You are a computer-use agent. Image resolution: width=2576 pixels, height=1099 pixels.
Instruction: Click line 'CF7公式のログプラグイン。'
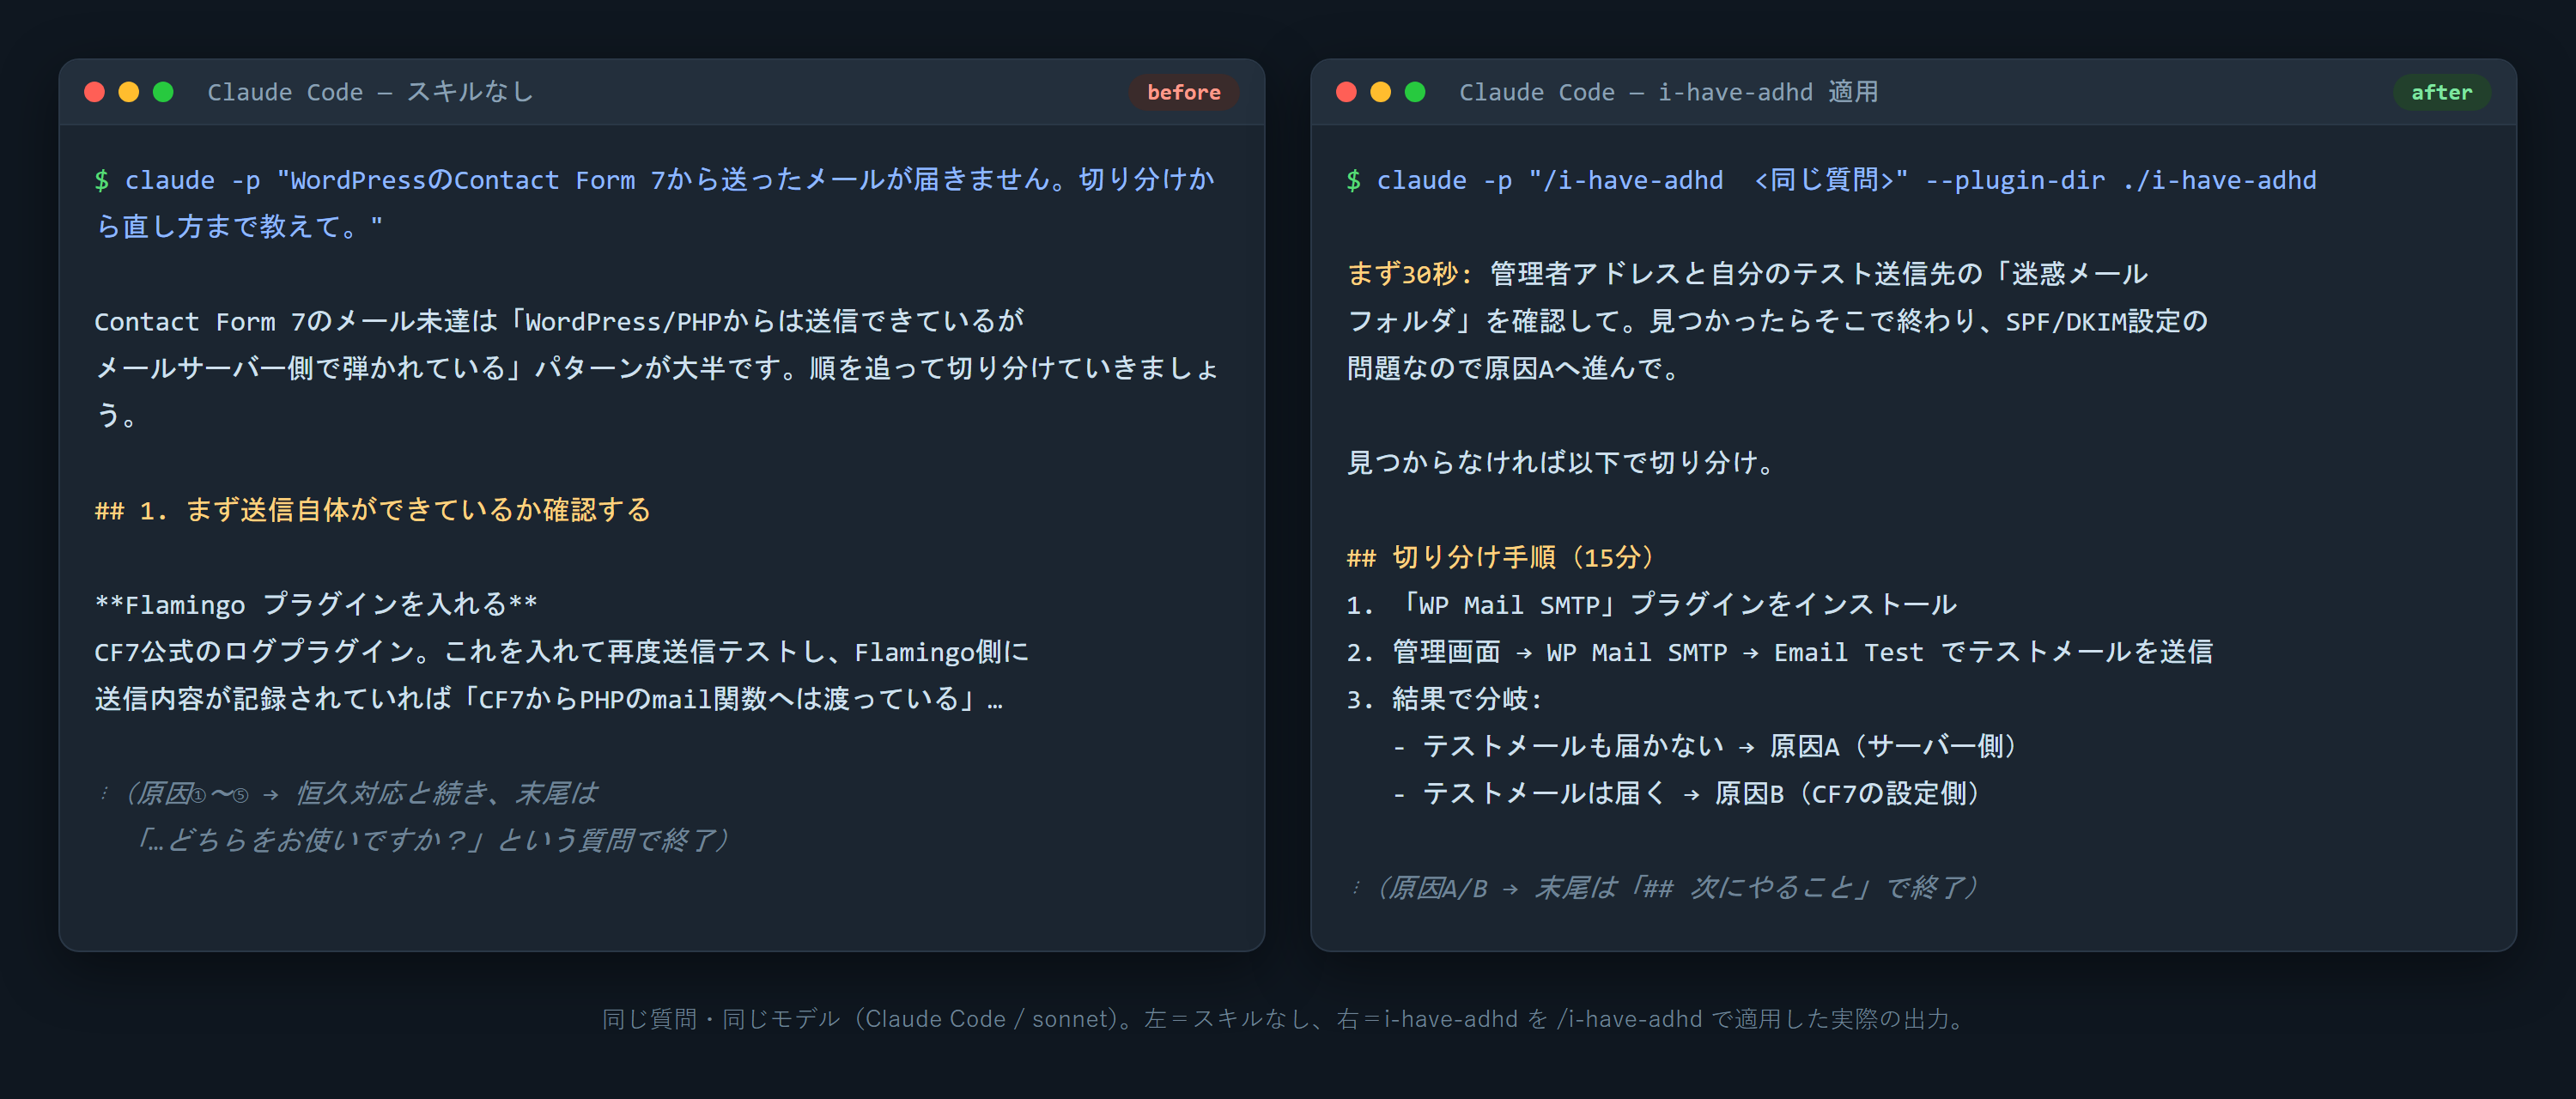point(561,652)
